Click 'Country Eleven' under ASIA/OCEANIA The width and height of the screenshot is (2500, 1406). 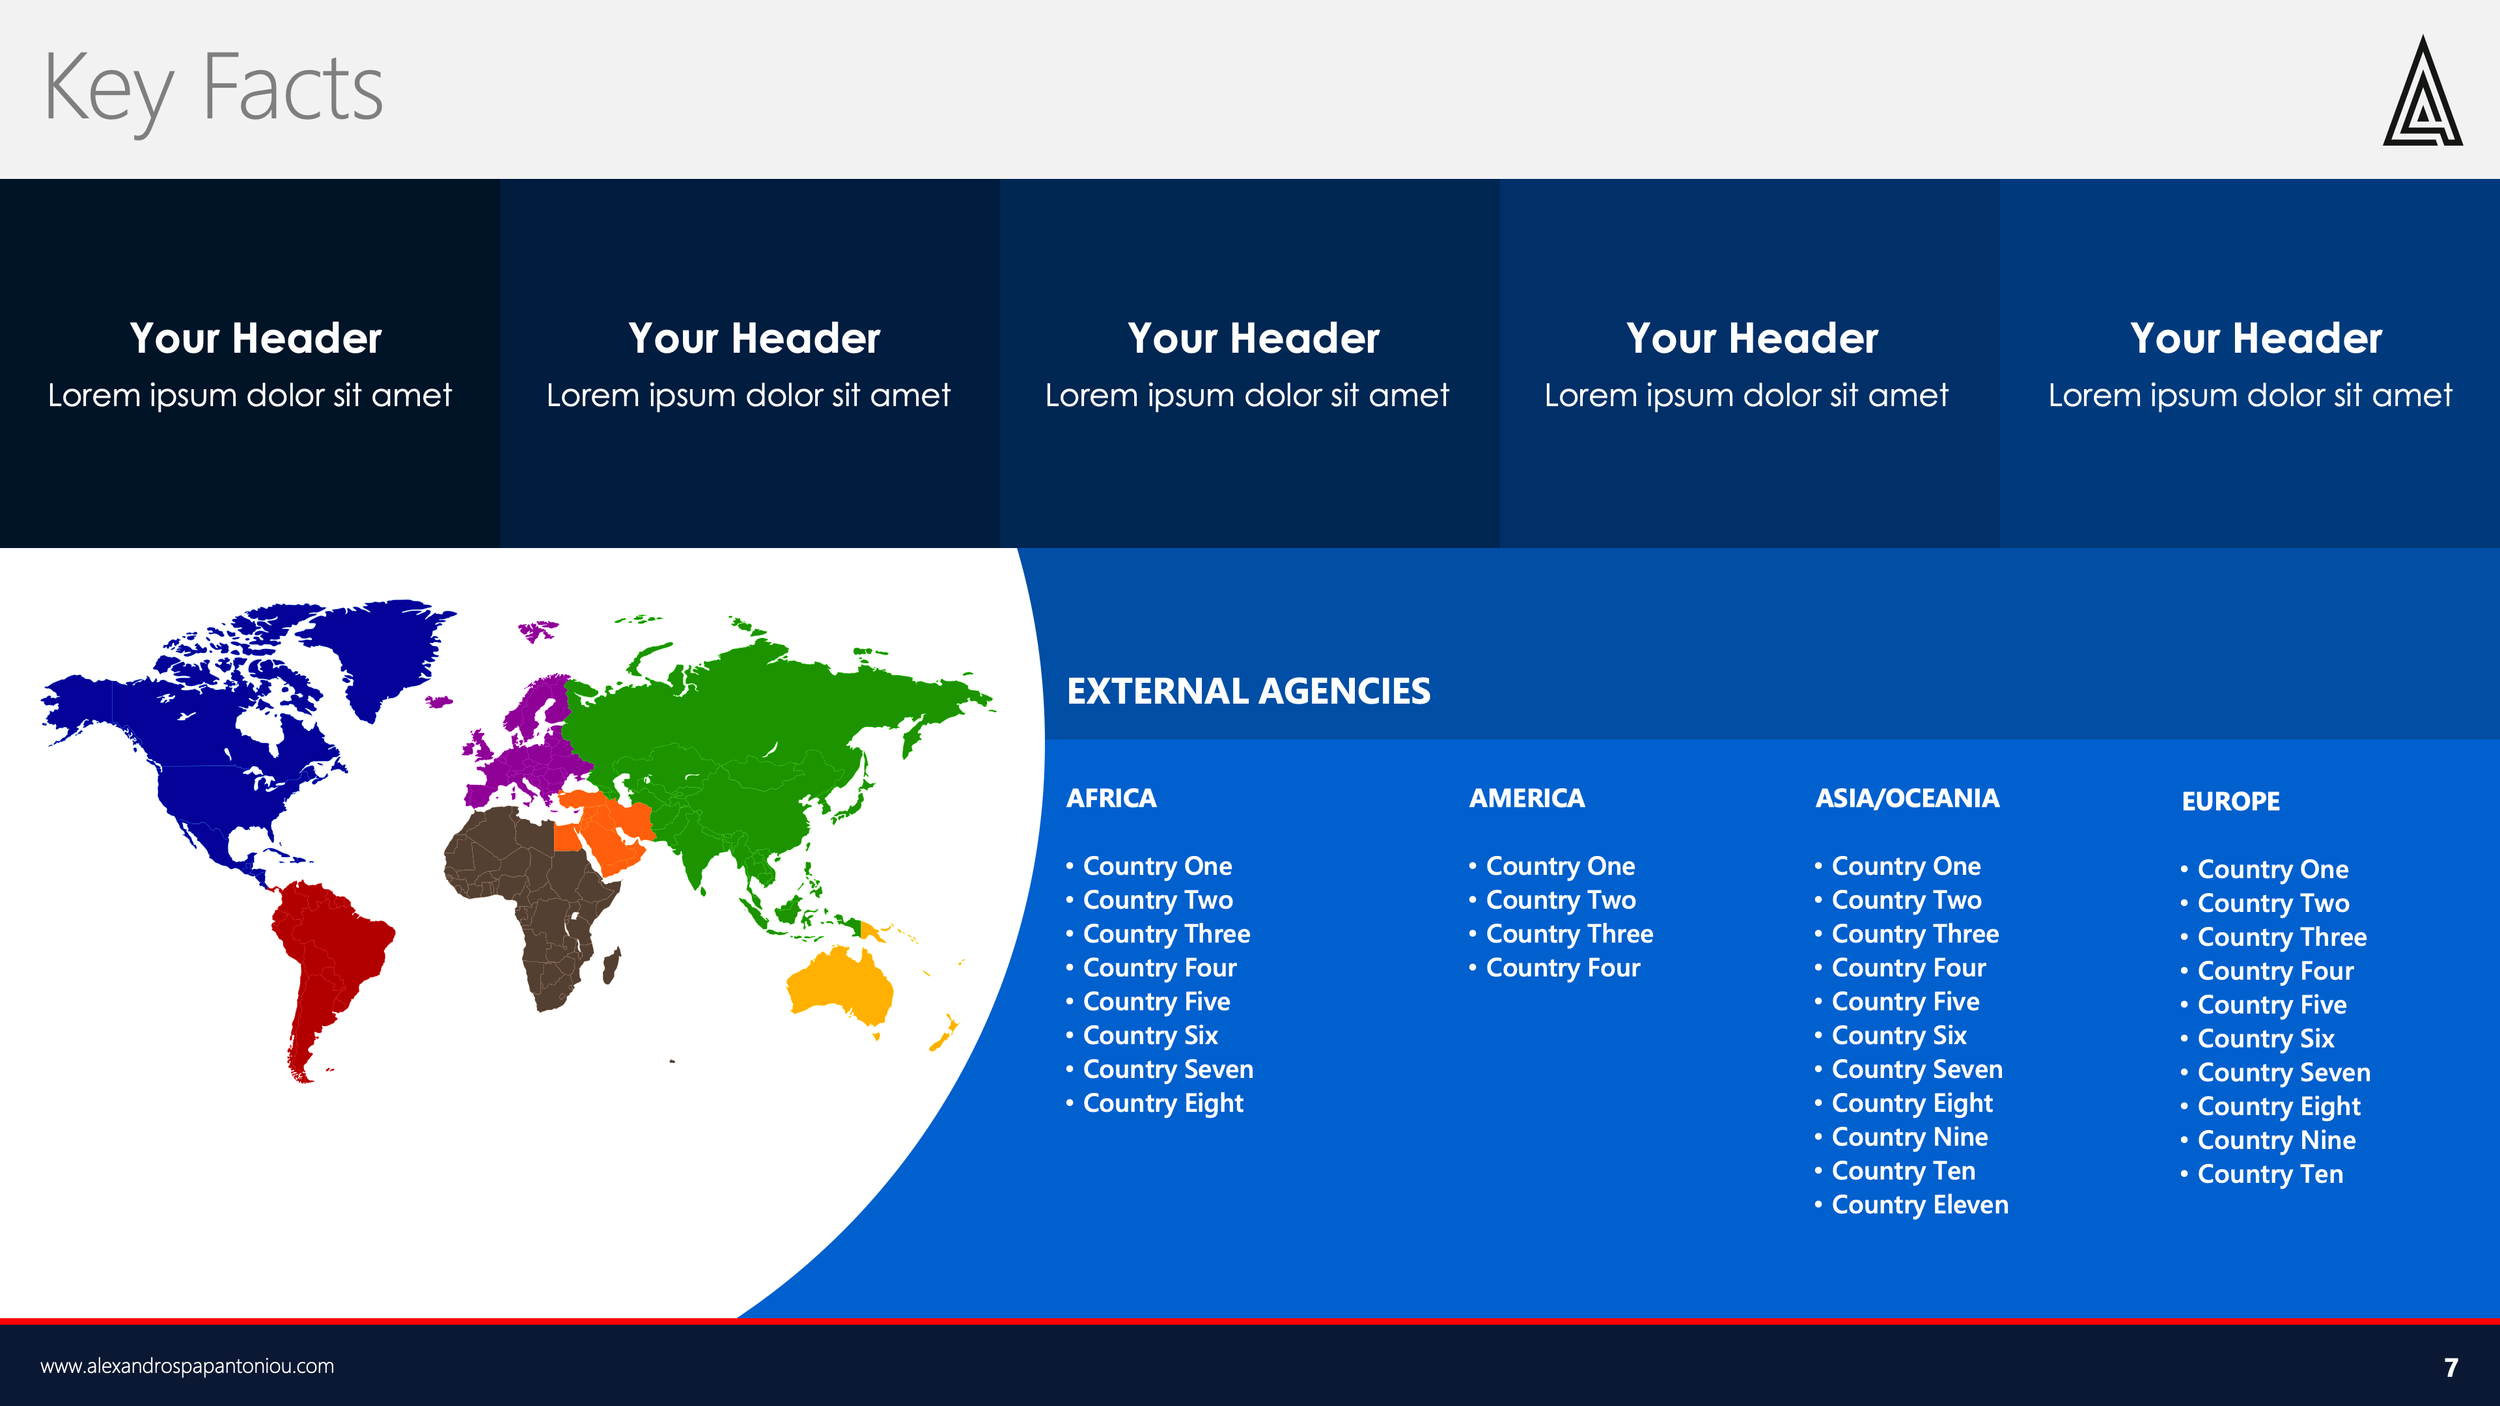1920,1205
